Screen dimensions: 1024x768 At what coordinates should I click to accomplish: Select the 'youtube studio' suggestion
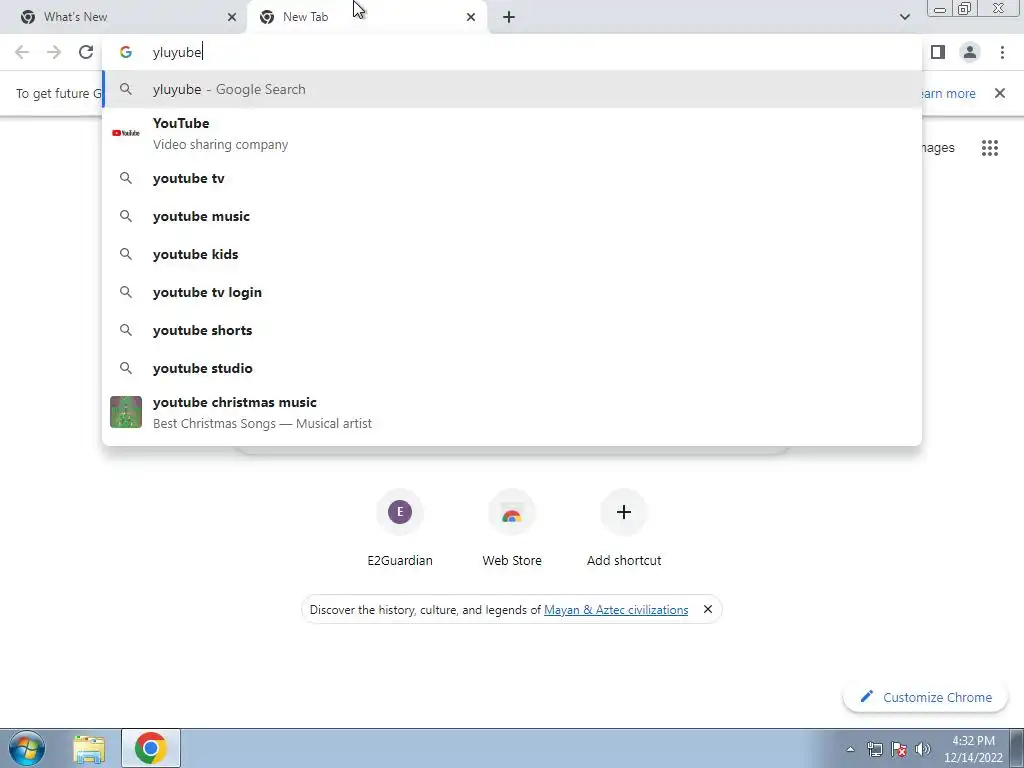coord(512,368)
